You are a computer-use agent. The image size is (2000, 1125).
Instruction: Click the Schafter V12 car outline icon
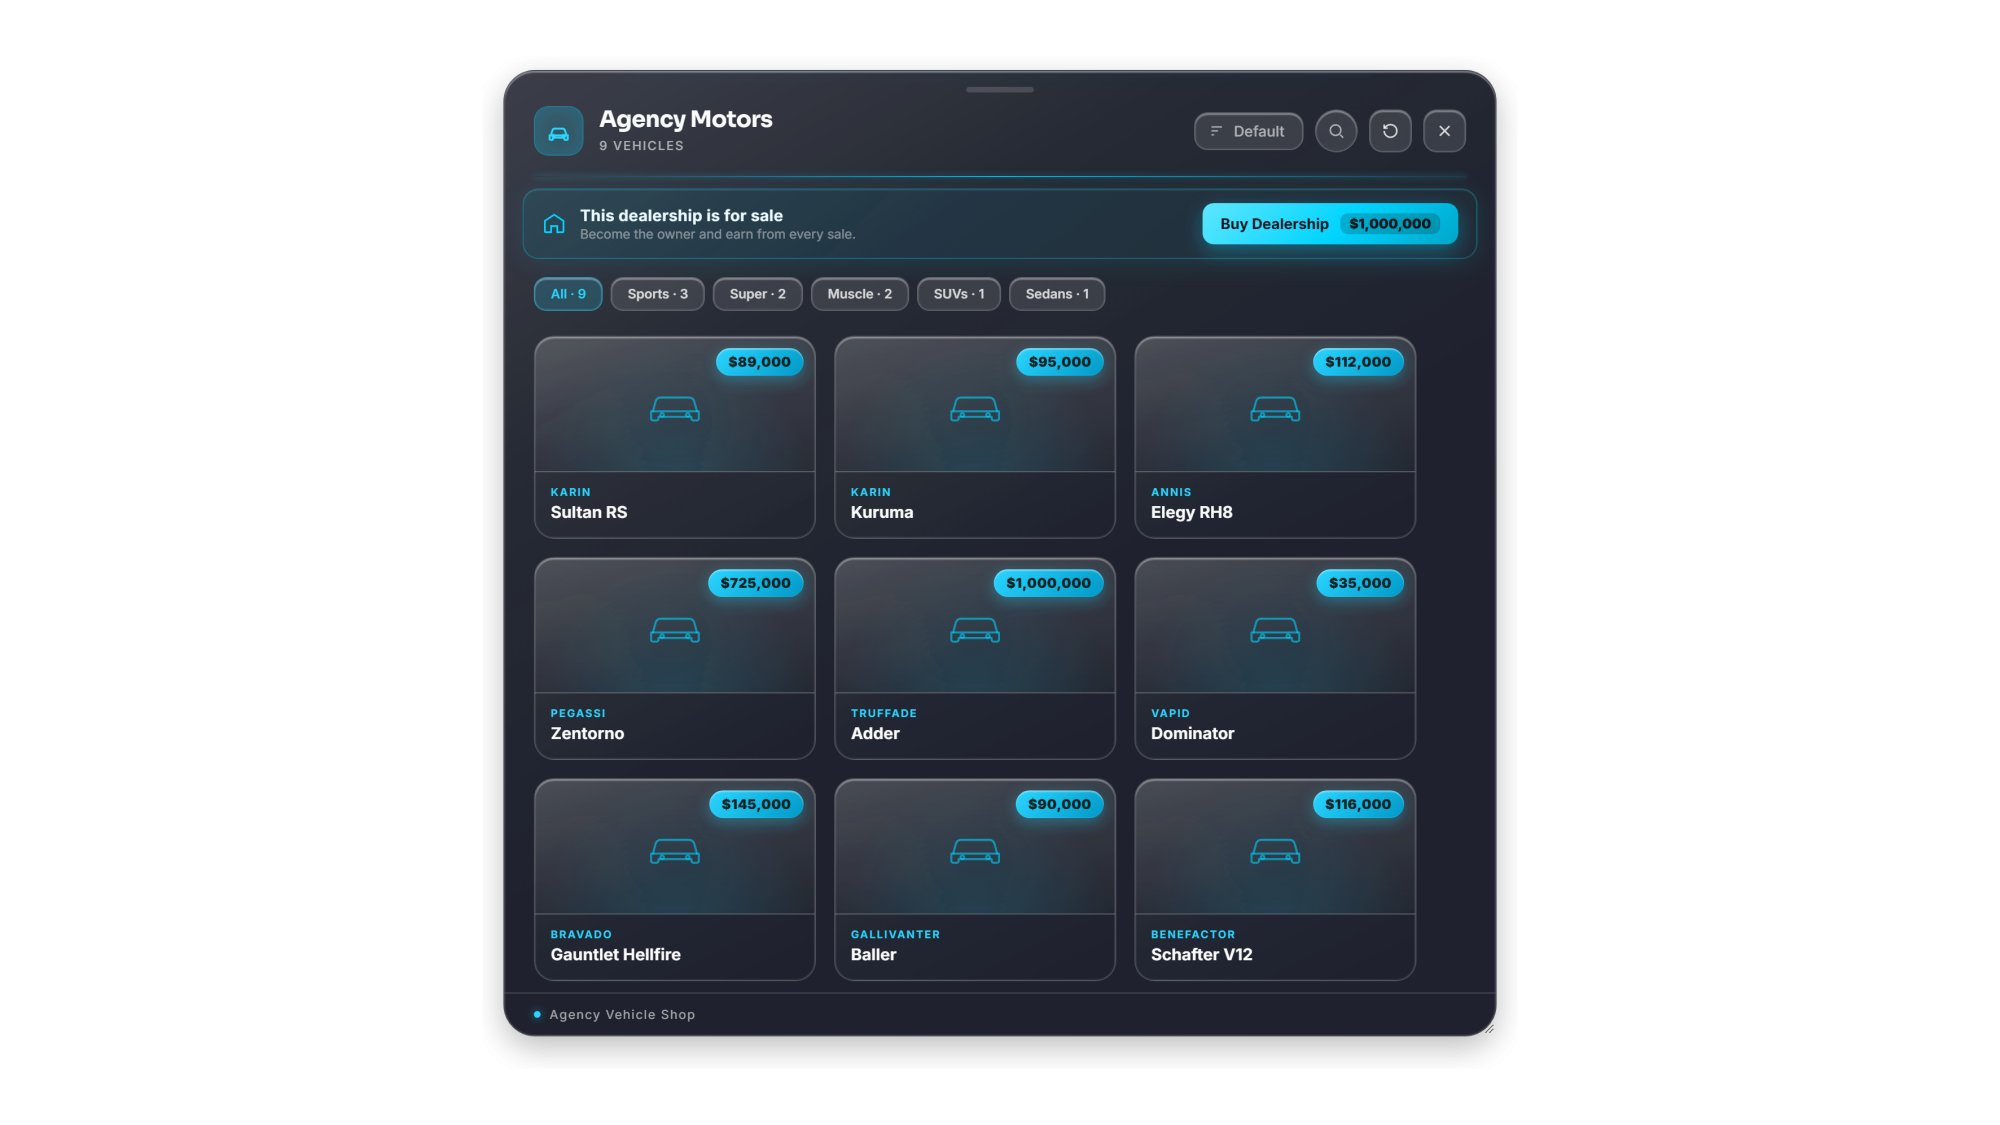pos(1275,851)
